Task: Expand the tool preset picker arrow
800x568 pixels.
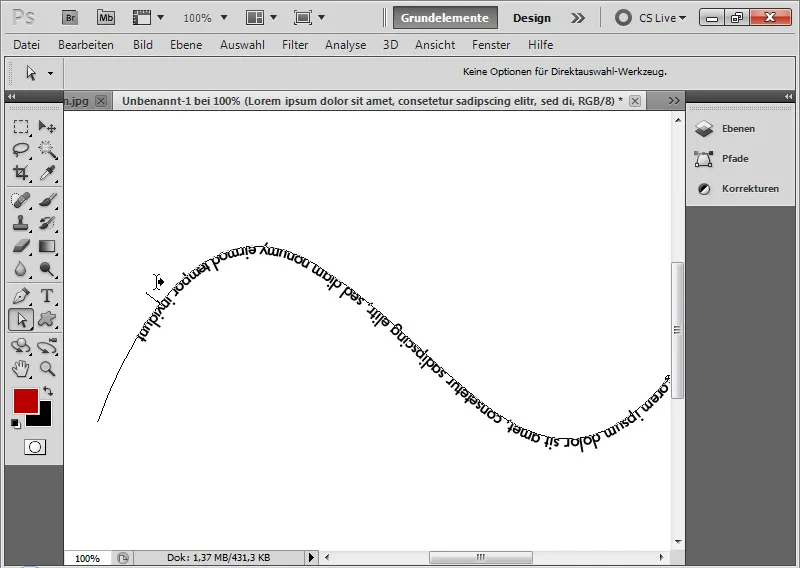Action: pos(51,73)
